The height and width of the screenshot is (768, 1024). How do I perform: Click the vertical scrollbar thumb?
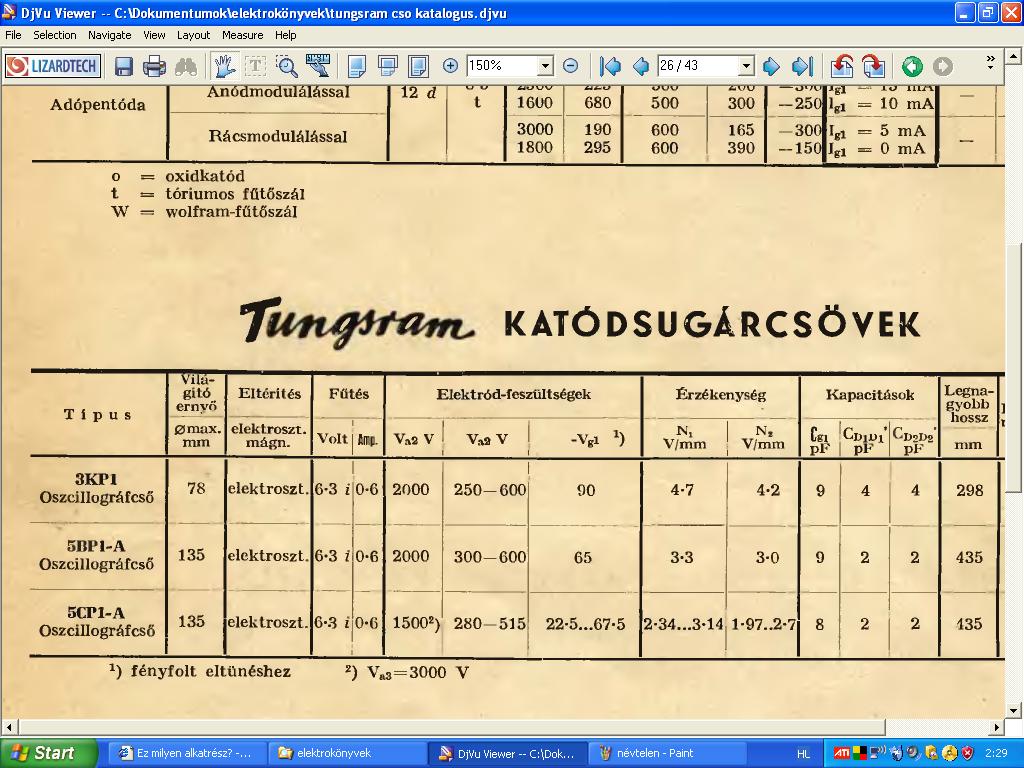[x=1014, y=368]
